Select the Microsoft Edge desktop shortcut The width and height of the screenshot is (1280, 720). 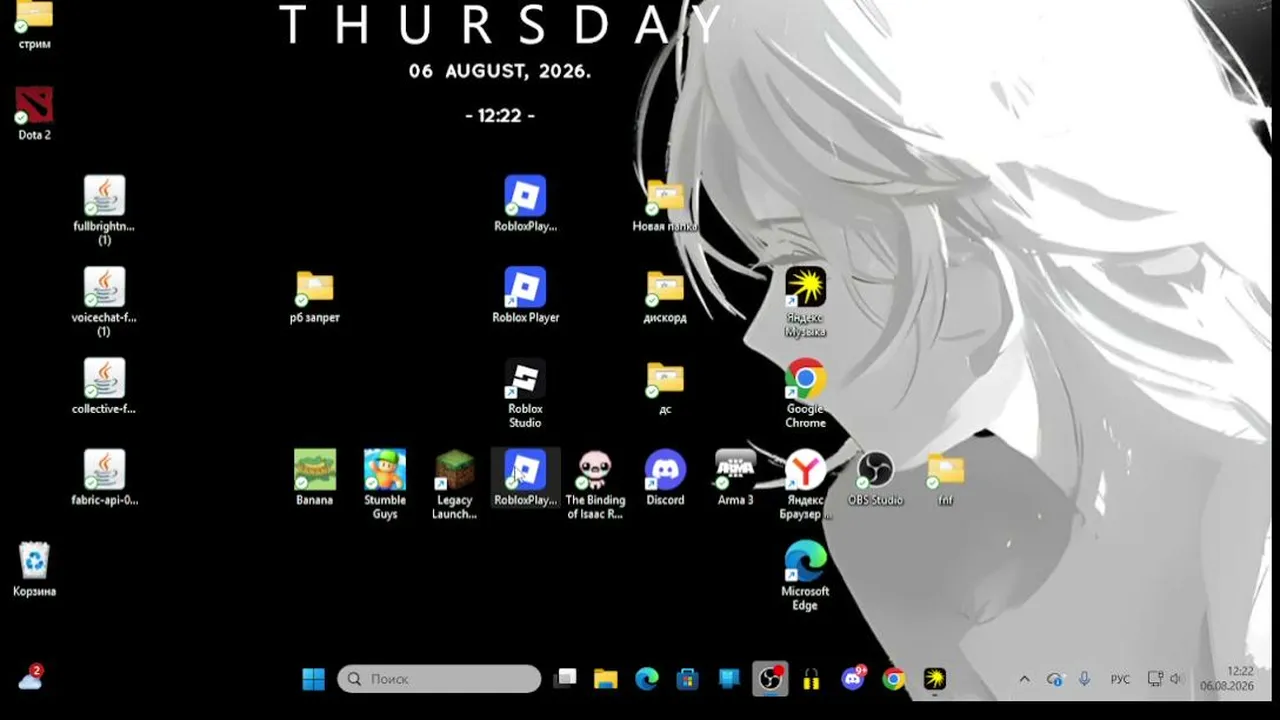pos(805,575)
